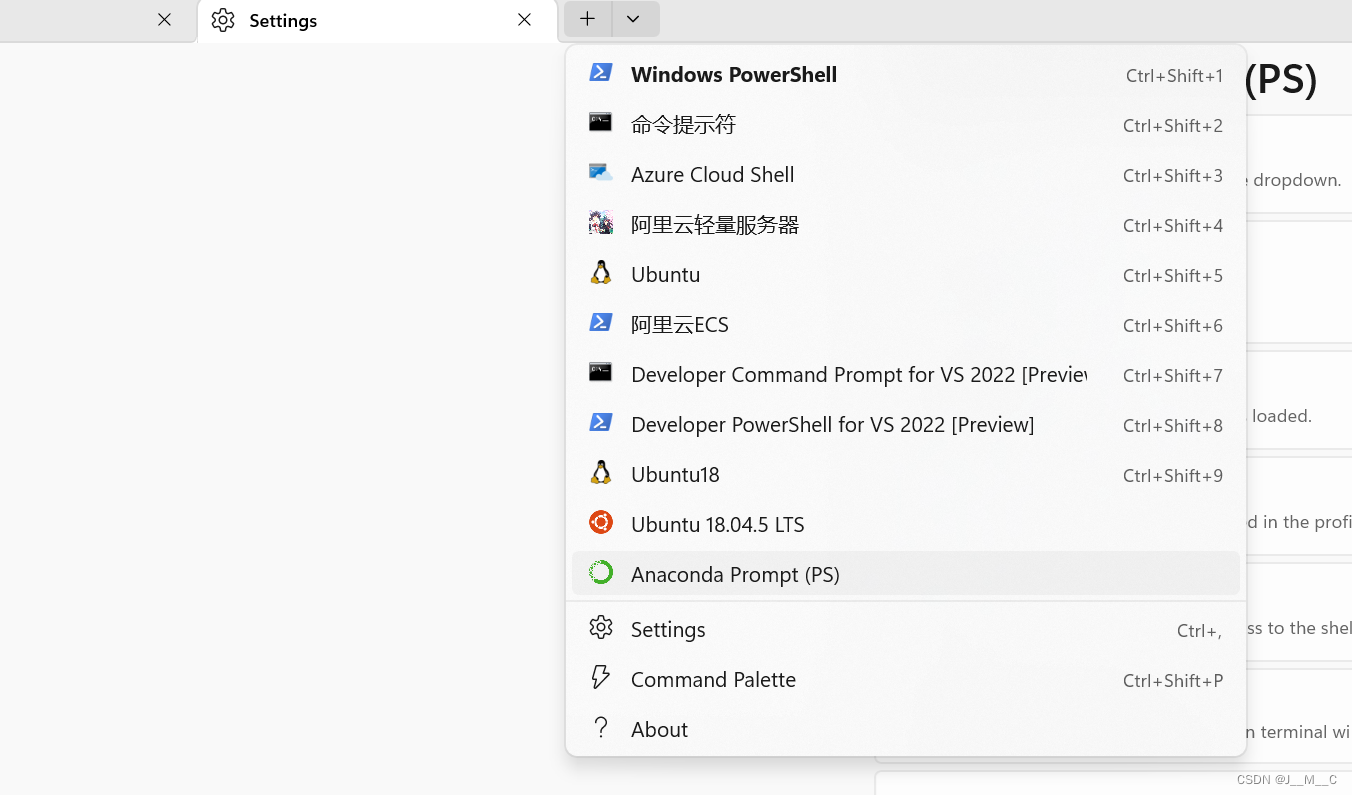Start an Azure Cloud Shell session
The width and height of the screenshot is (1352, 795).
tap(906, 174)
